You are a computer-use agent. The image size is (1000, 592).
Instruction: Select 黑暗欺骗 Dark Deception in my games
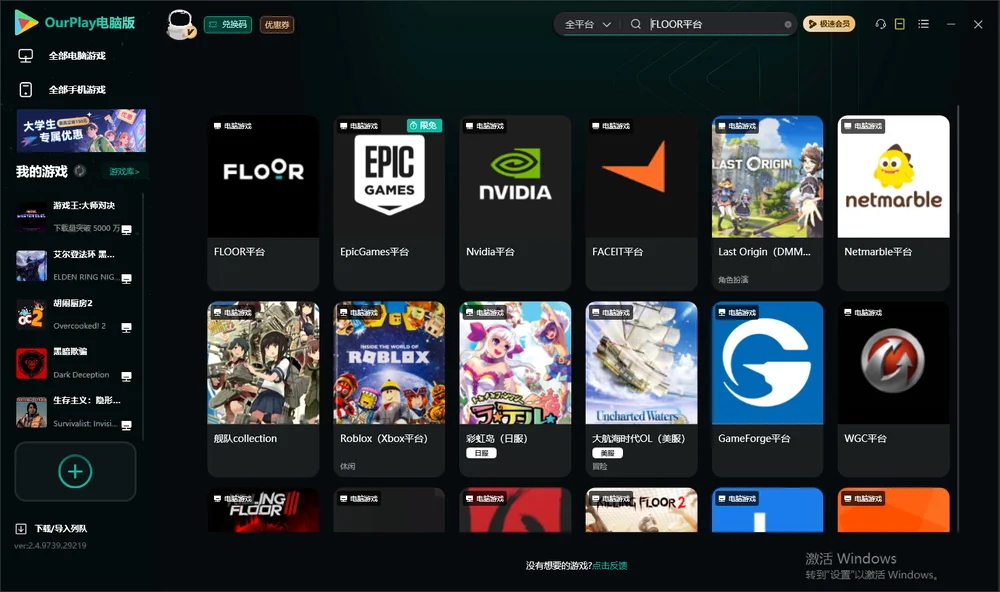click(75, 363)
